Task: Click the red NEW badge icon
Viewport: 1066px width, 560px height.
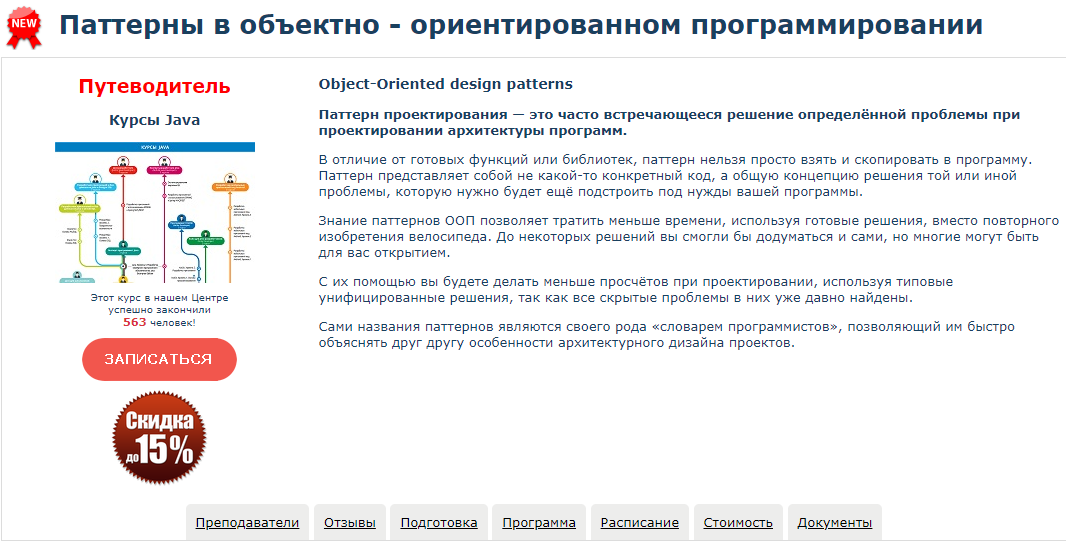Action: pyautogui.click(x=25, y=27)
